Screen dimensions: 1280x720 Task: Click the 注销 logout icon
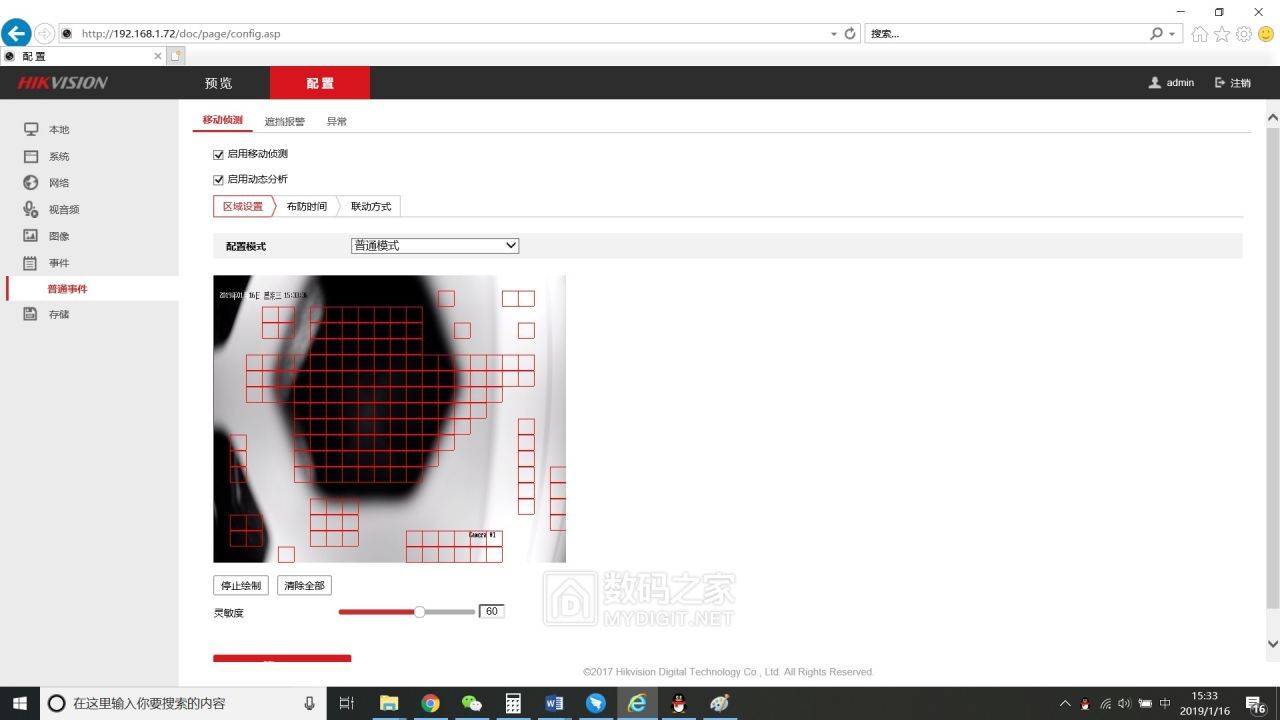click(1220, 83)
